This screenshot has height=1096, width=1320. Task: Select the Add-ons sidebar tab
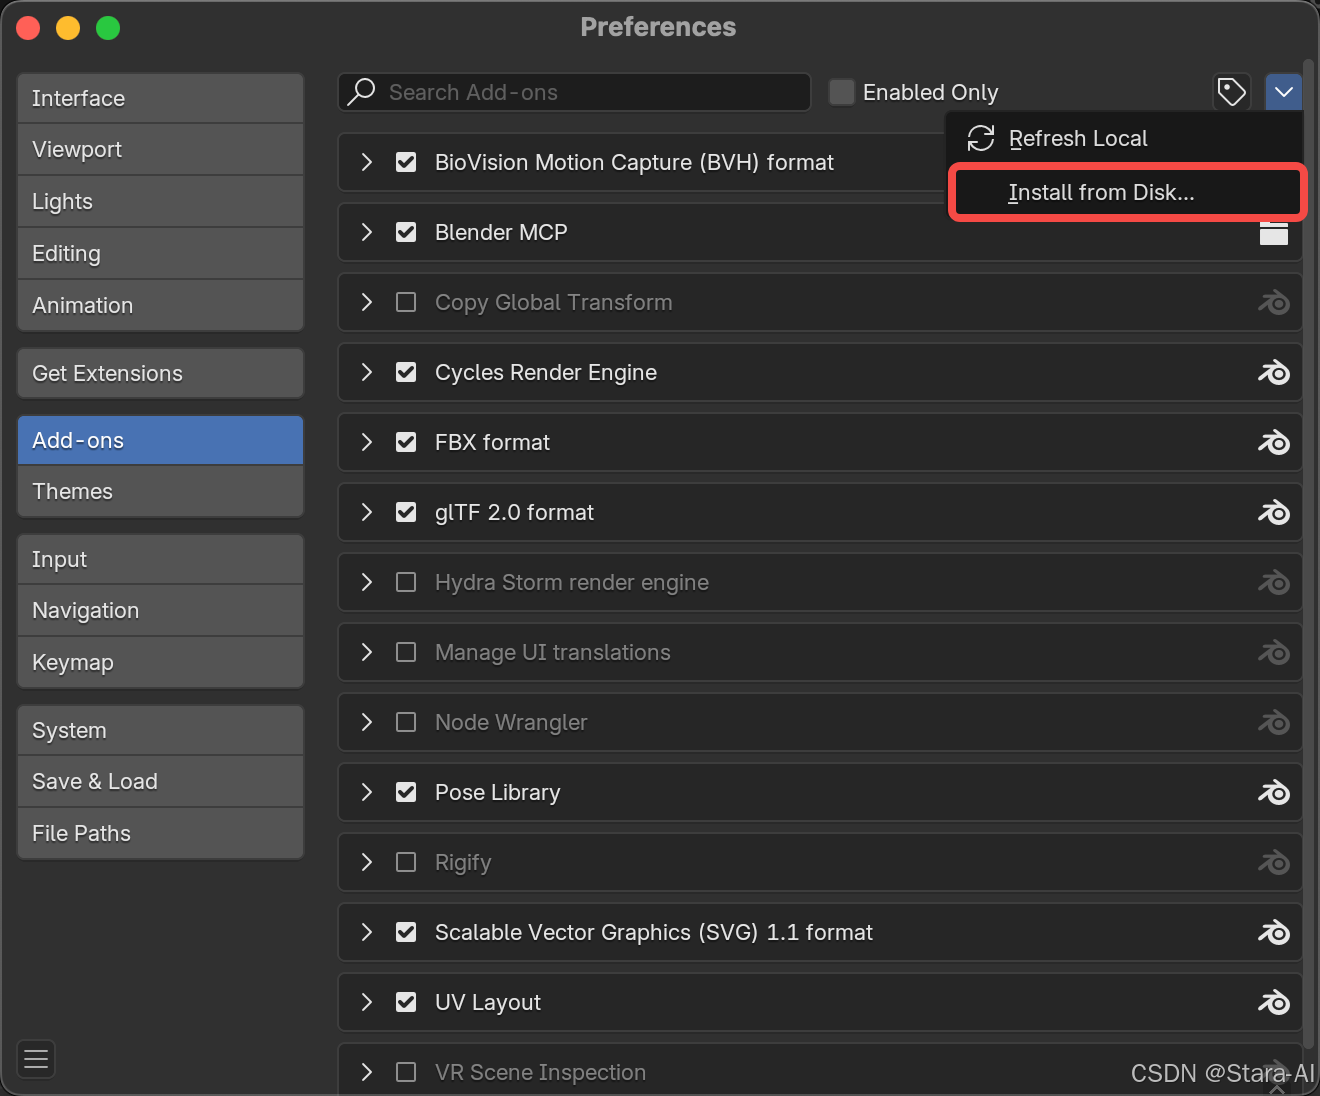coord(160,440)
